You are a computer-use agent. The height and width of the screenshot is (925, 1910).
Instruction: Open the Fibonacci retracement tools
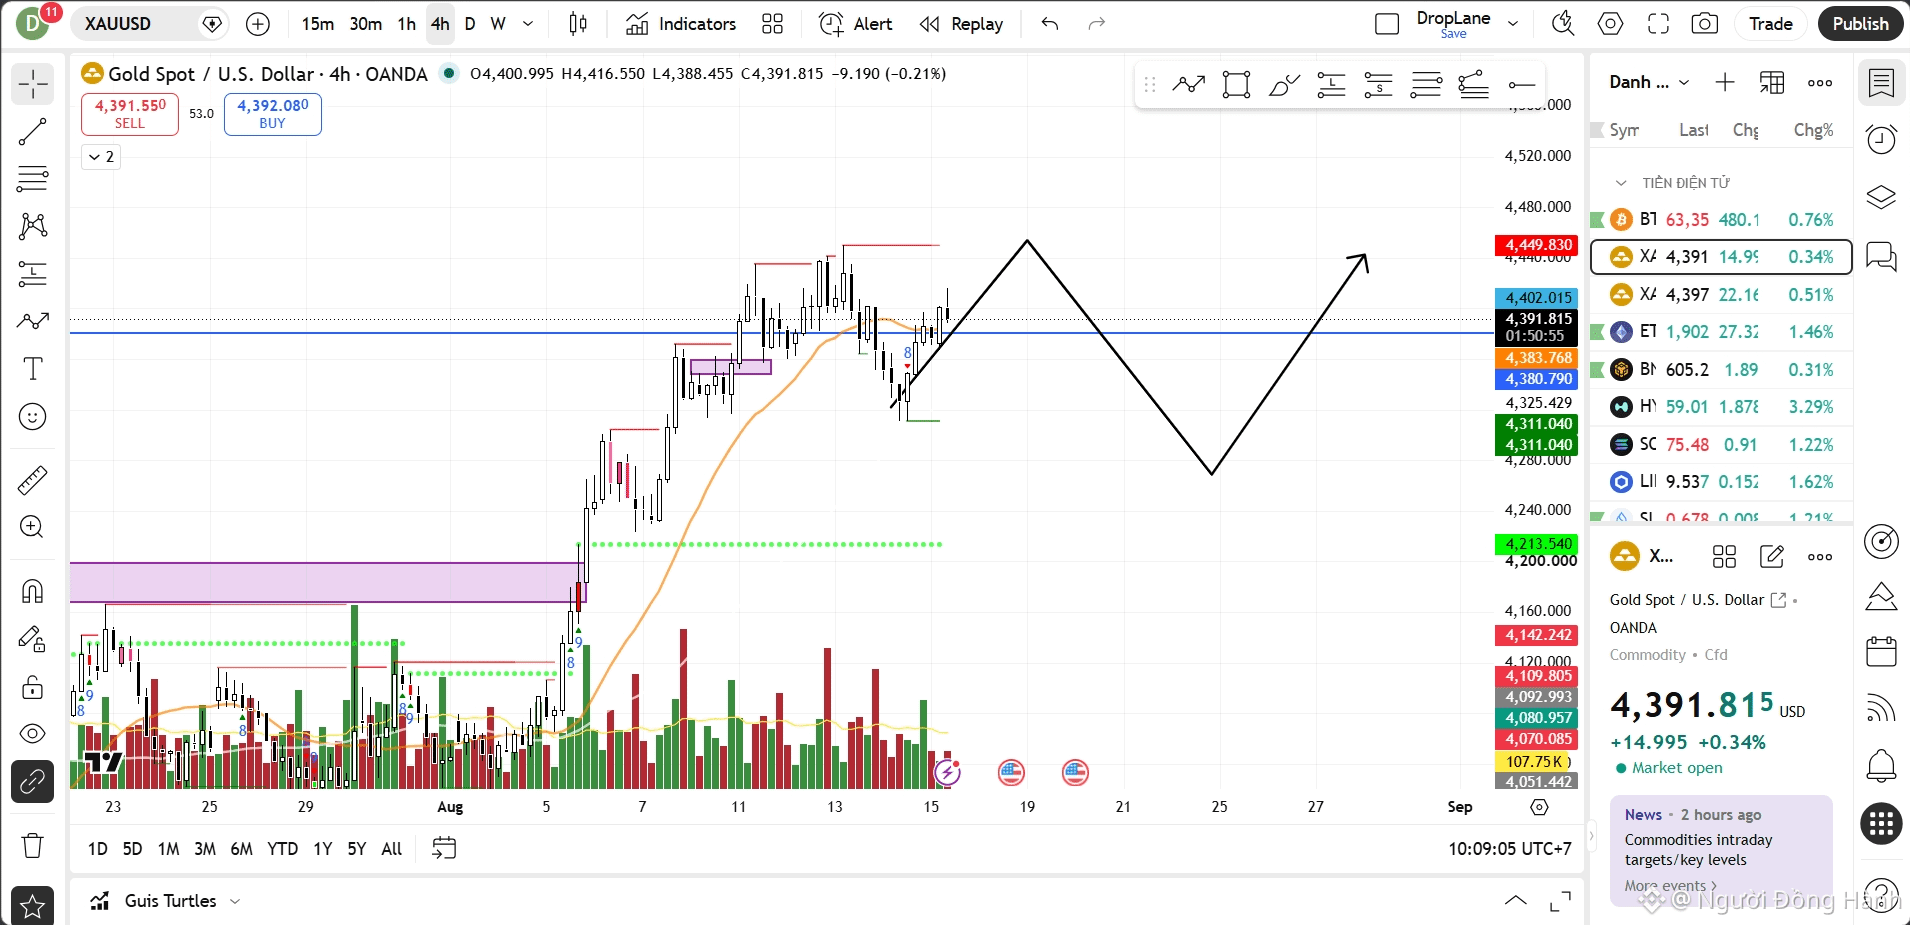tap(33, 179)
